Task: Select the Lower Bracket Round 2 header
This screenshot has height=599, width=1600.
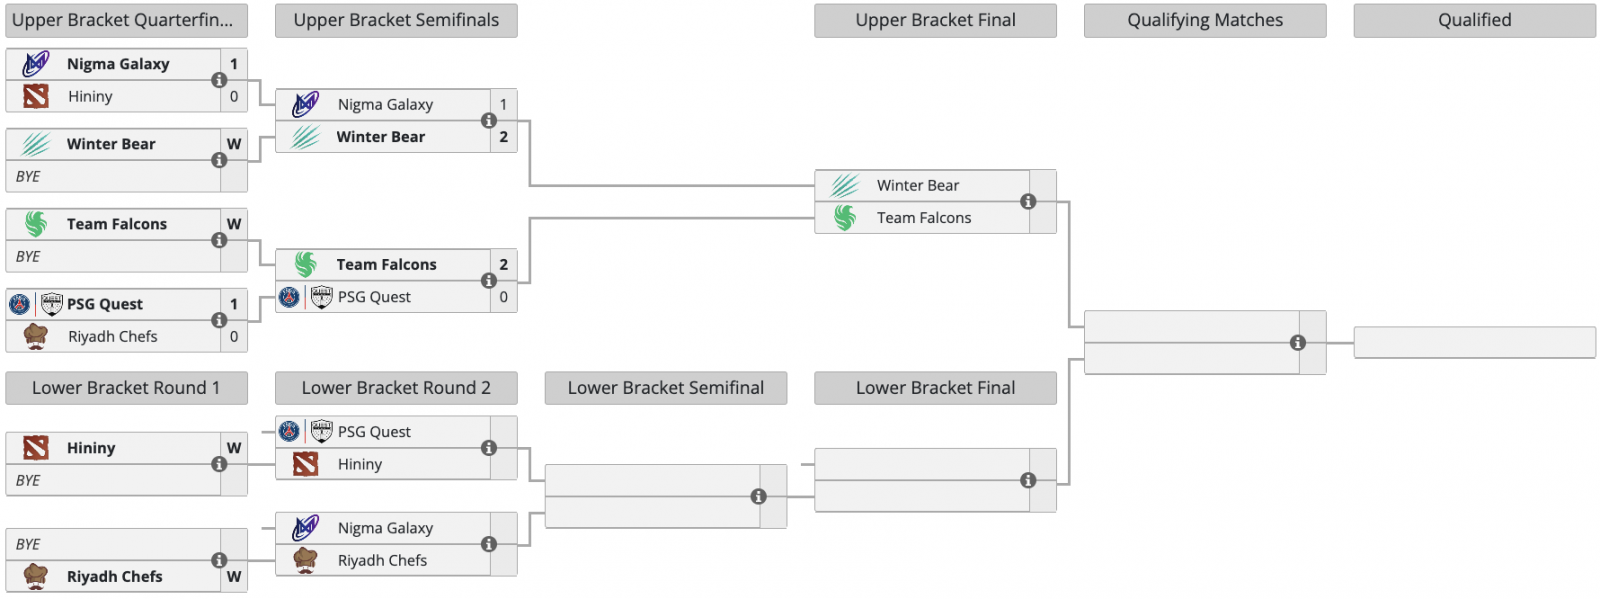Action: [x=396, y=388]
